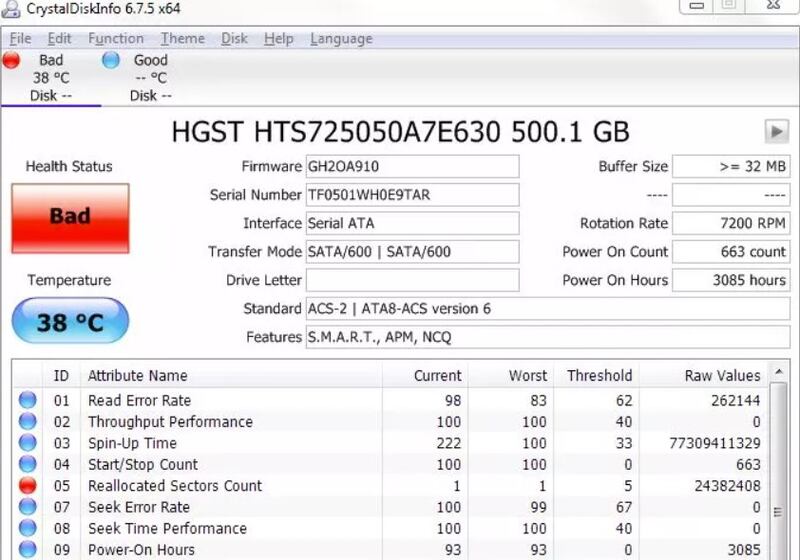The image size is (800, 560).
Task: Open the Function menu
Action: [116, 38]
